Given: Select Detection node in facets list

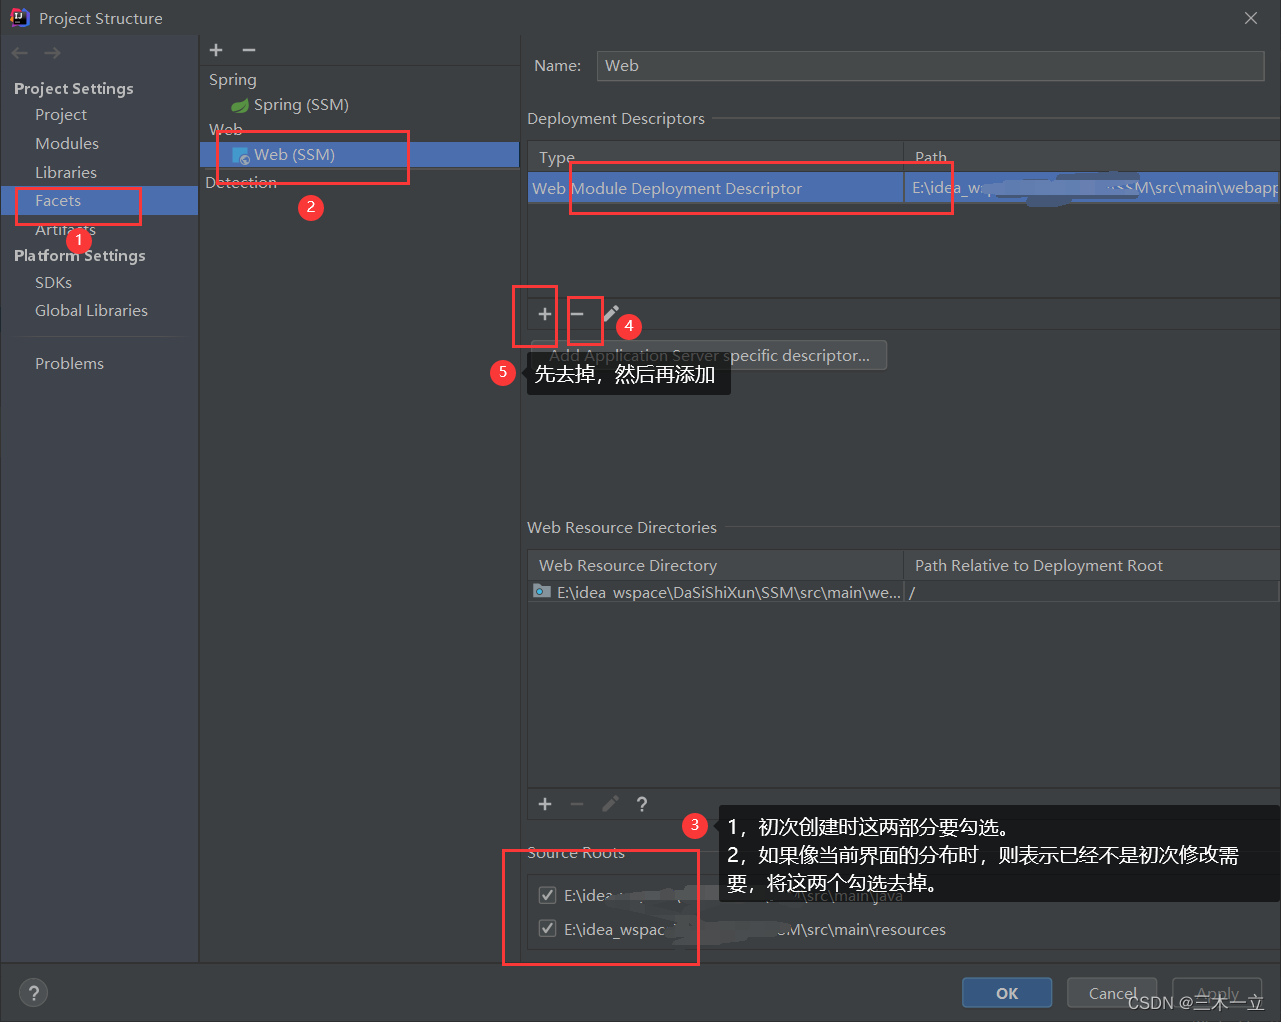Looking at the screenshot, I should (241, 183).
